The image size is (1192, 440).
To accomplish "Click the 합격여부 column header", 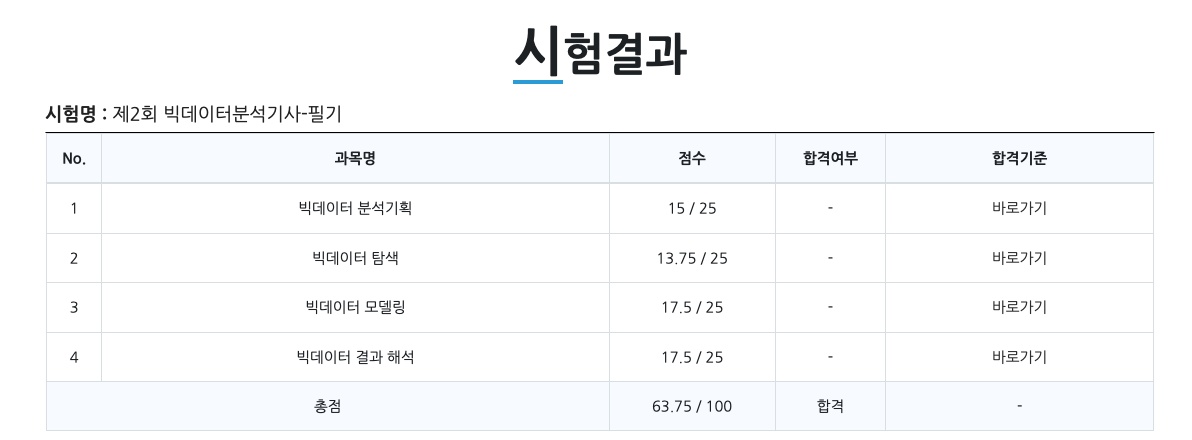I will [830, 158].
